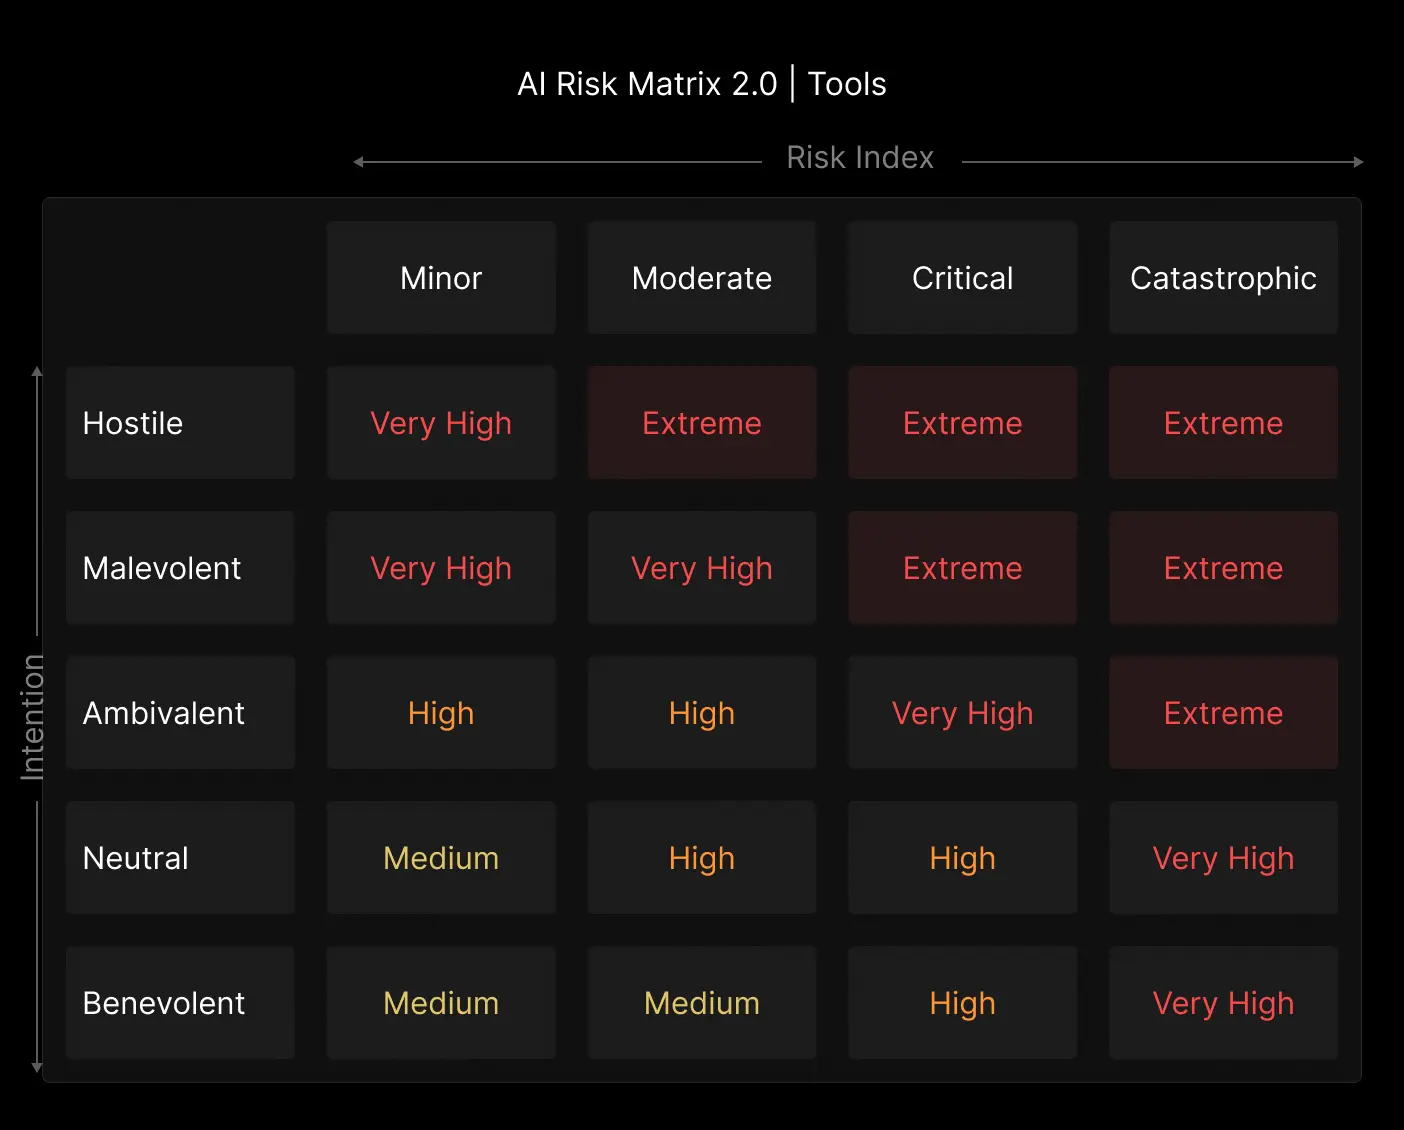Click the Benevolent / Catastrophic 'Very High' cell
This screenshot has width=1404, height=1130.
coord(1224,1003)
